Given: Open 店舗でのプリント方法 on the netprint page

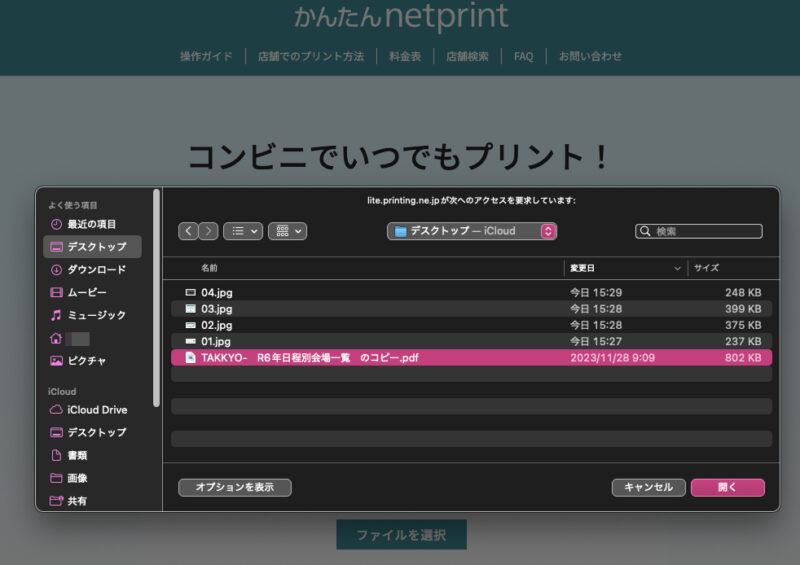Looking at the screenshot, I should (x=311, y=56).
